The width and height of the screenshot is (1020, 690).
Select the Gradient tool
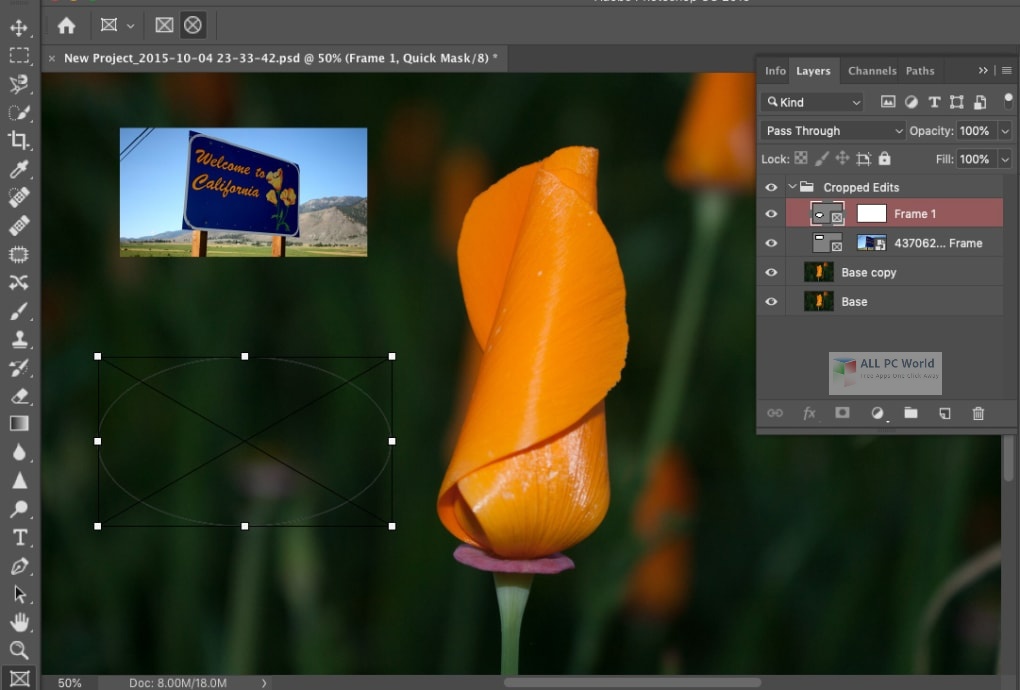(x=19, y=424)
